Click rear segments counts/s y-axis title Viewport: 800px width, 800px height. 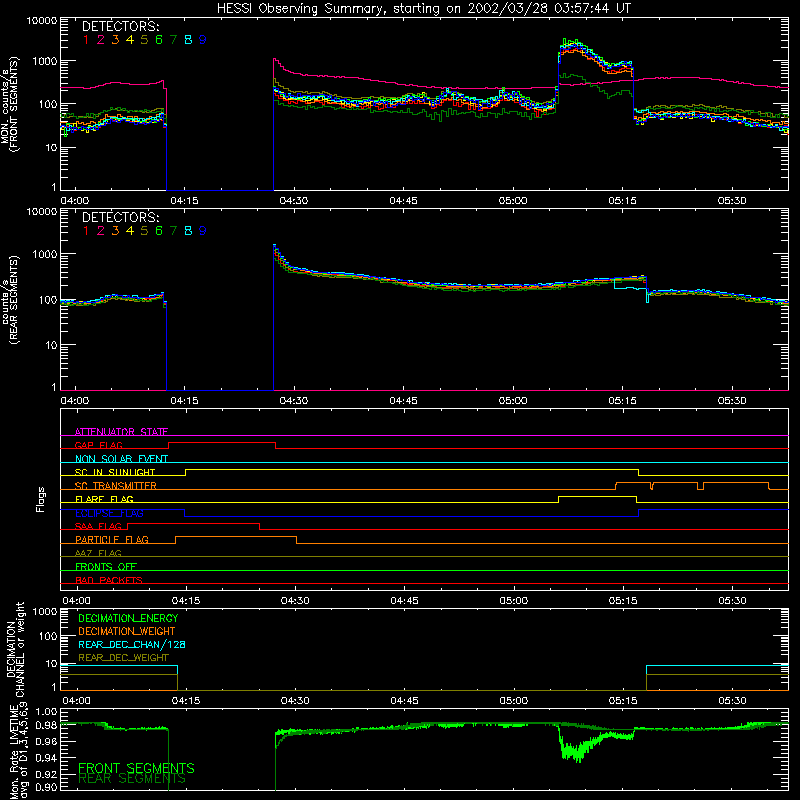click(10, 300)
